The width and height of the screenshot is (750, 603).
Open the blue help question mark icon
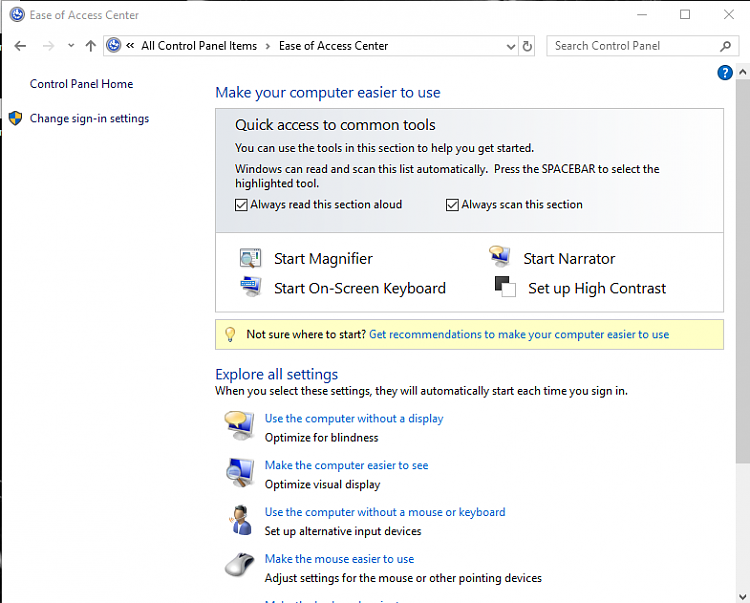pyautogui.click(x=726, y=73)
